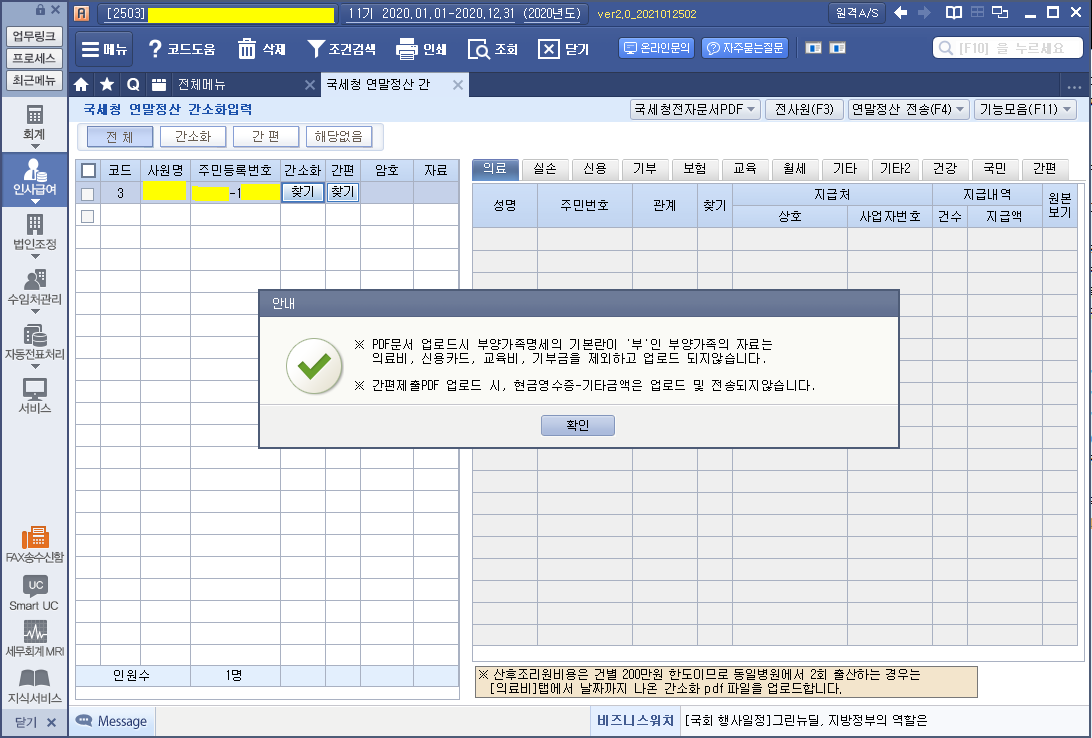
Task: Click the right split layout icon
Action: (x=837, y=48)
